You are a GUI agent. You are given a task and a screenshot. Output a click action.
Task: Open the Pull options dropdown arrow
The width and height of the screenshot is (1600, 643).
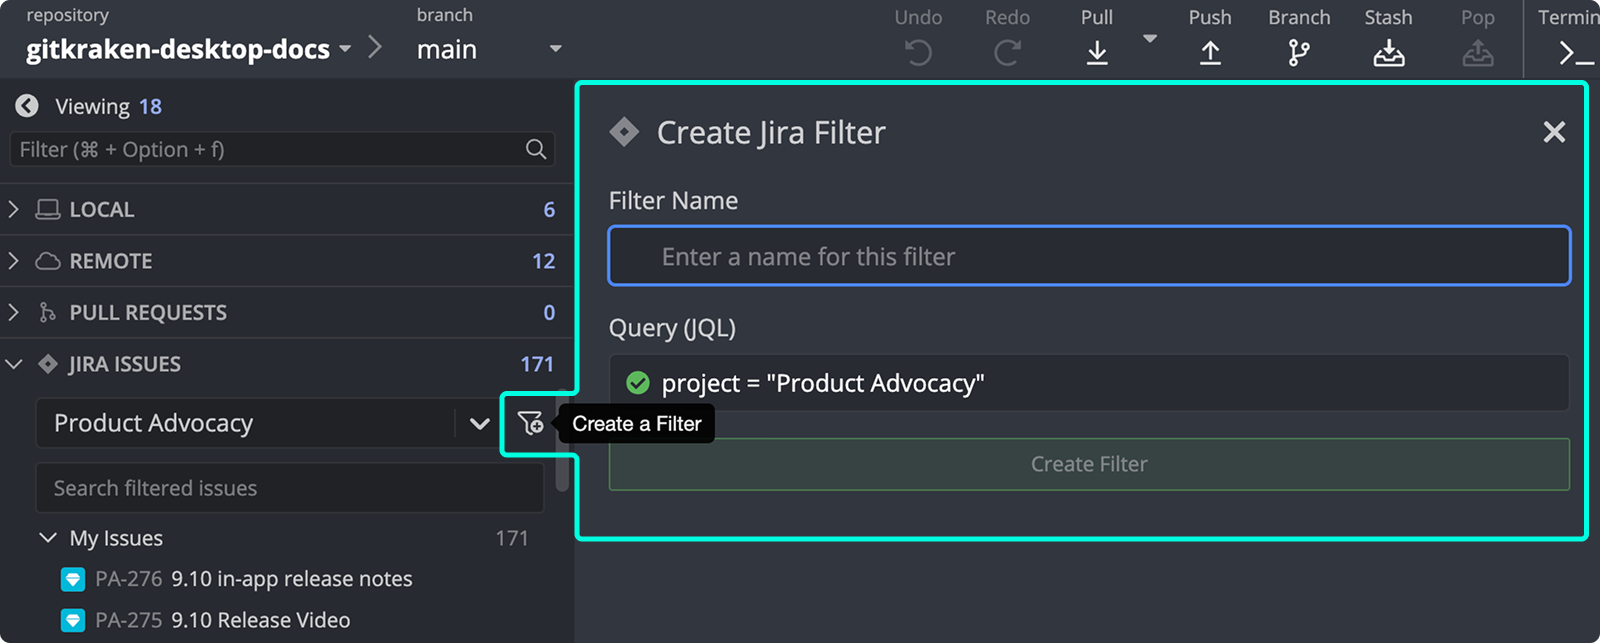tap(1150, 39)
